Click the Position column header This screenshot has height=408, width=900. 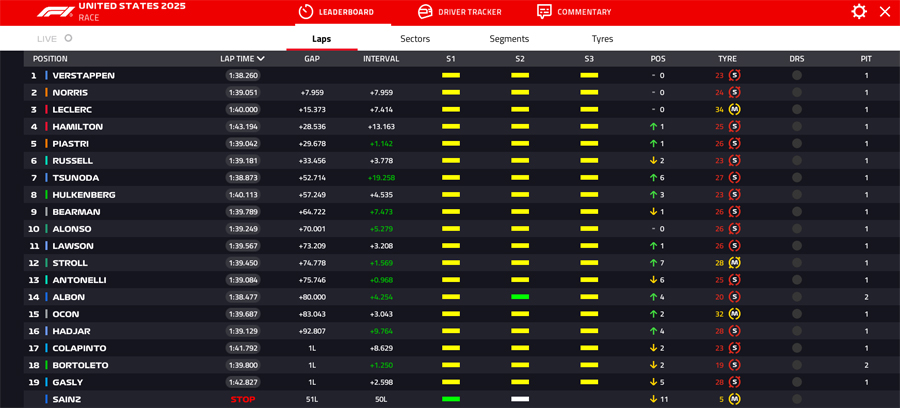point(50,59)
